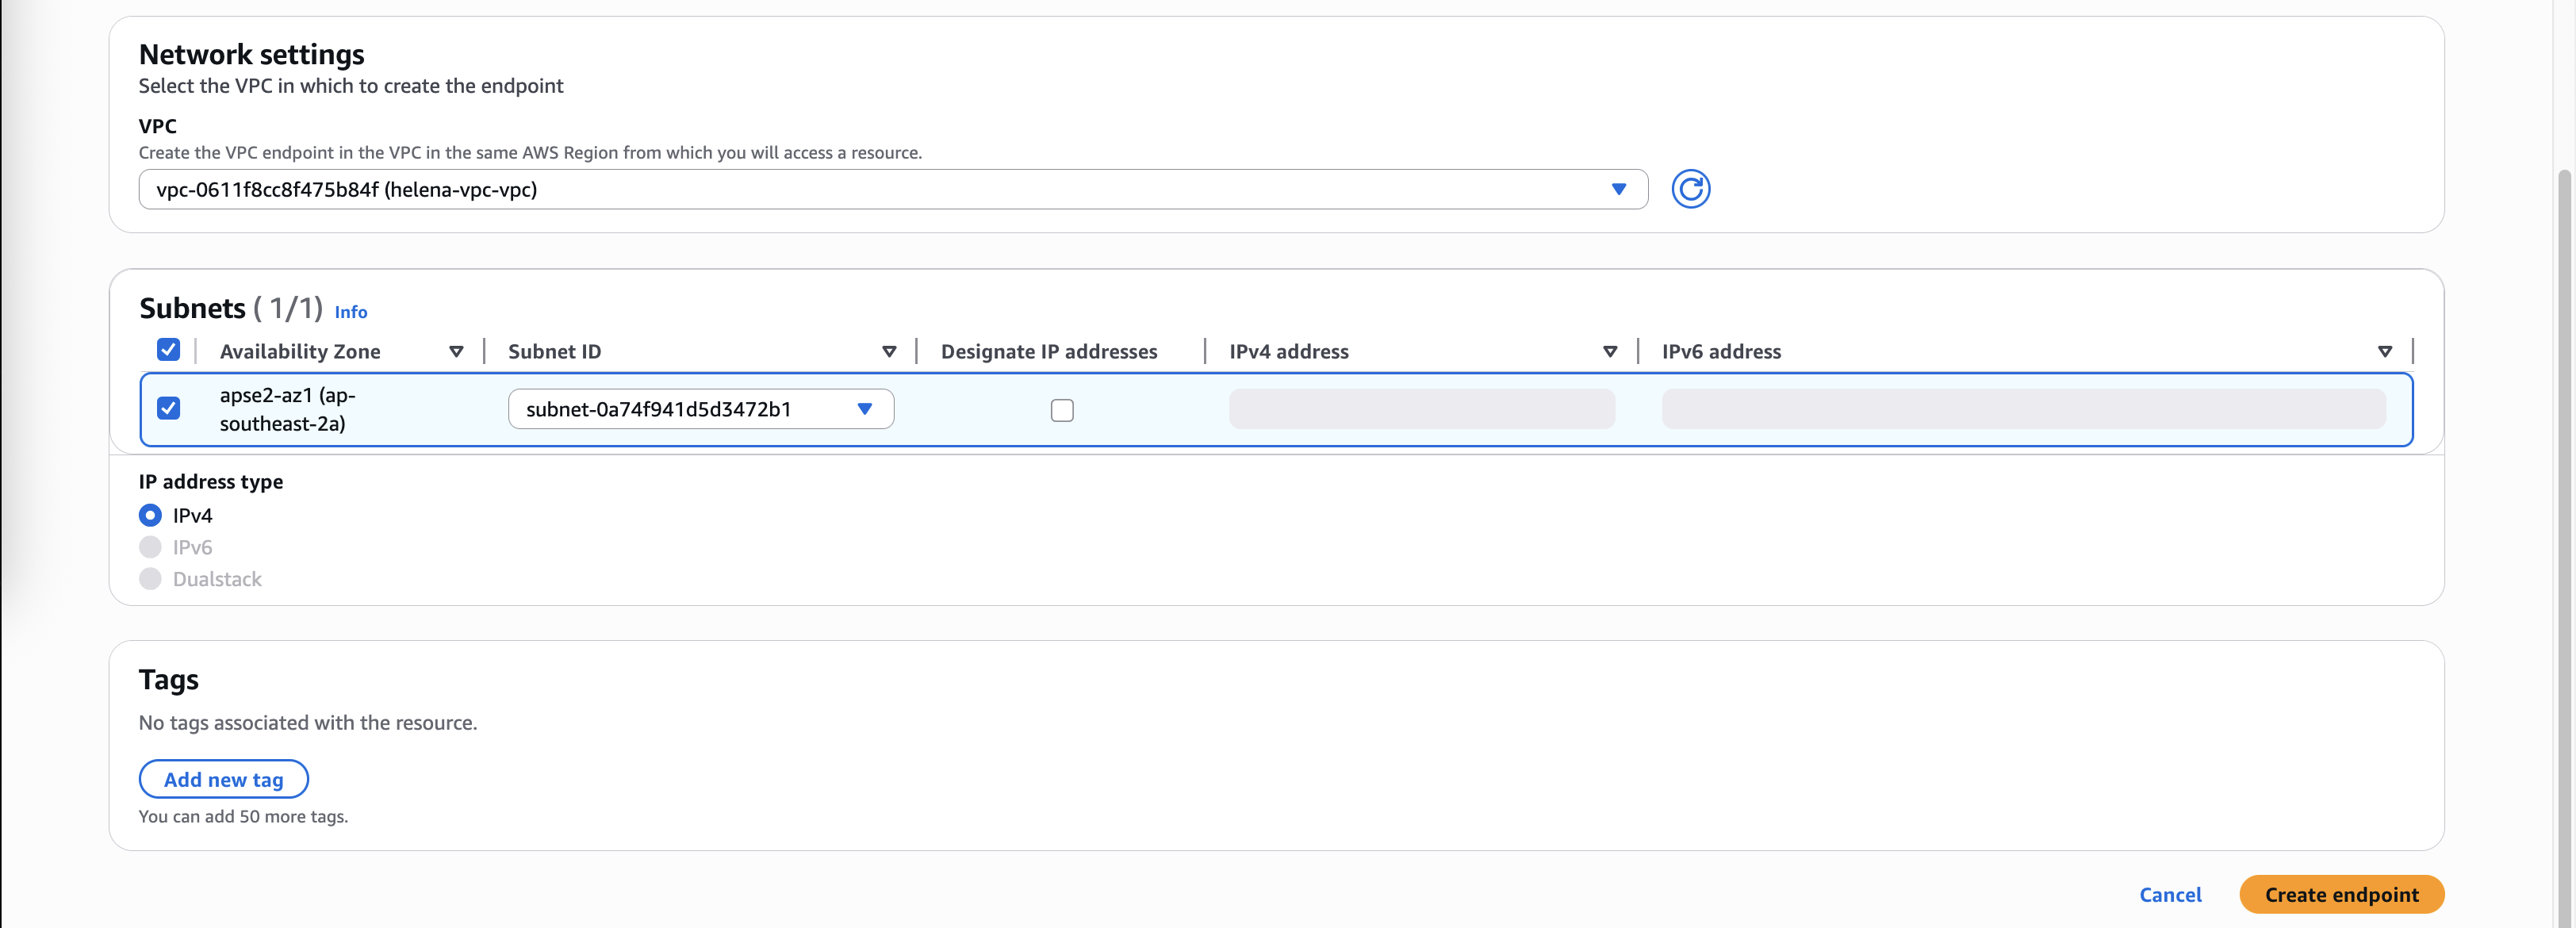This screenshot has width=2576, height=928.
Task: Sort by the Availability Zone column arrow
Action: (456, 352)
